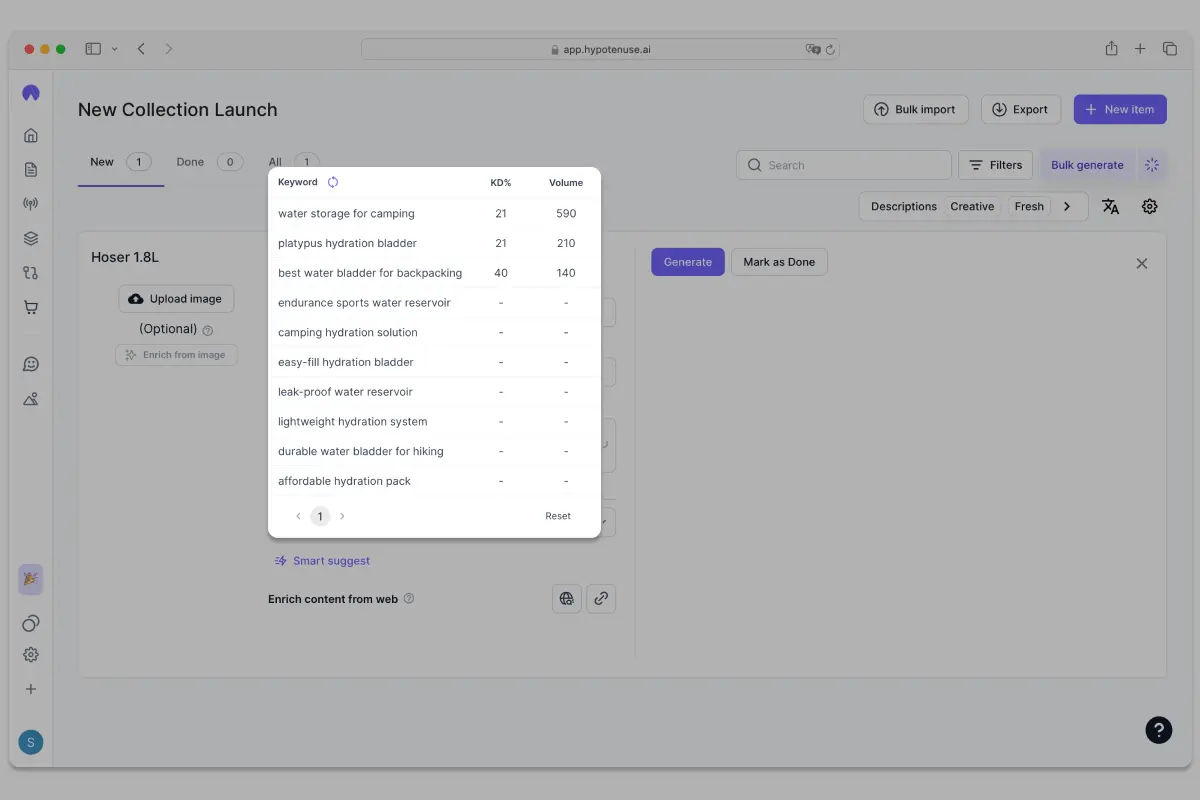
Task: Select keywords page 1
Action: point(320,516)
